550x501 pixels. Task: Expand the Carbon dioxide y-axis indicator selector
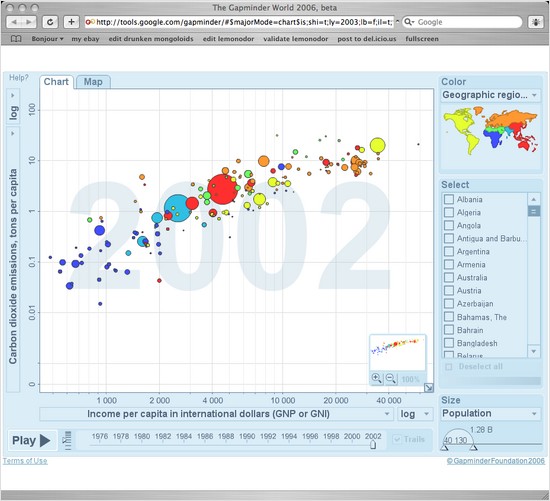[x=13, y=133]
